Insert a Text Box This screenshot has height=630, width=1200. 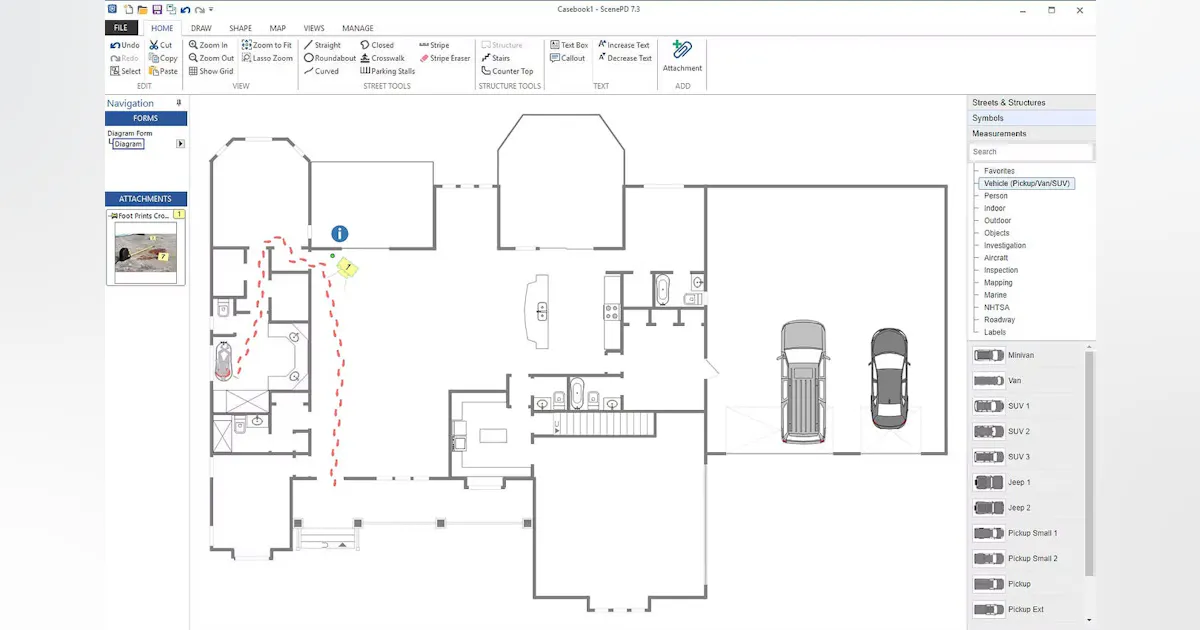click(x=569, y=45)
